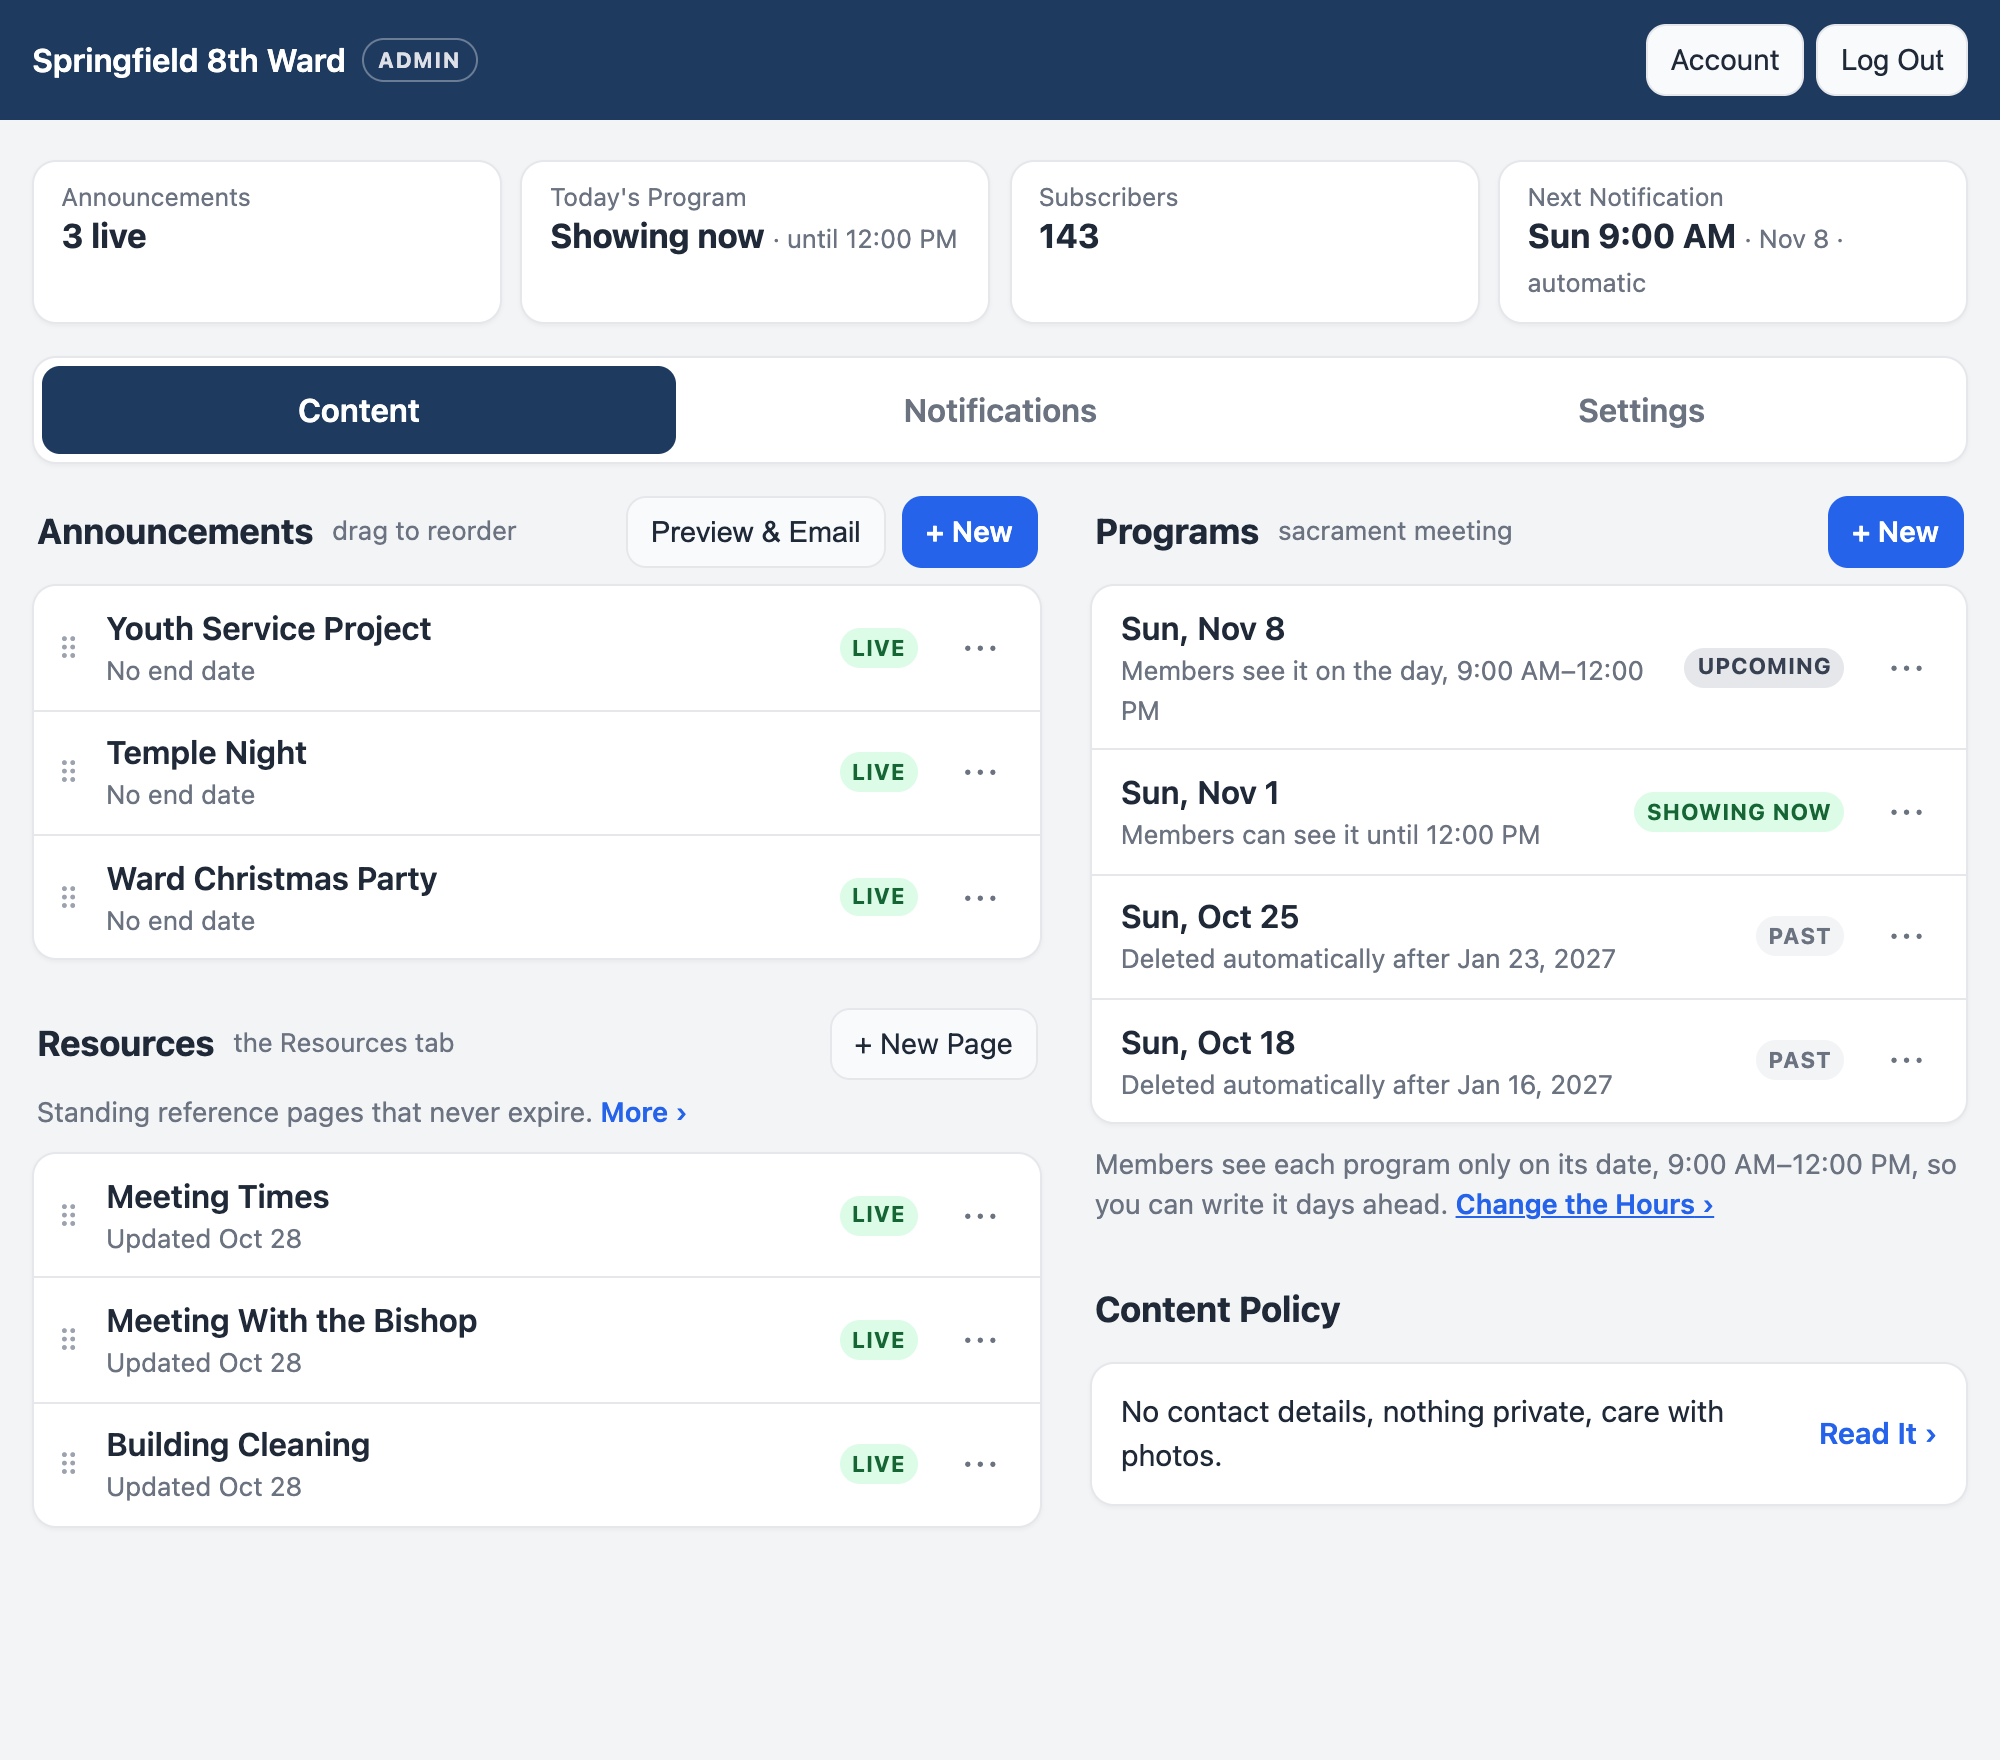
Task: Open the options menu for the Sun, Nov 8 program
Action: click(1906, 668)
